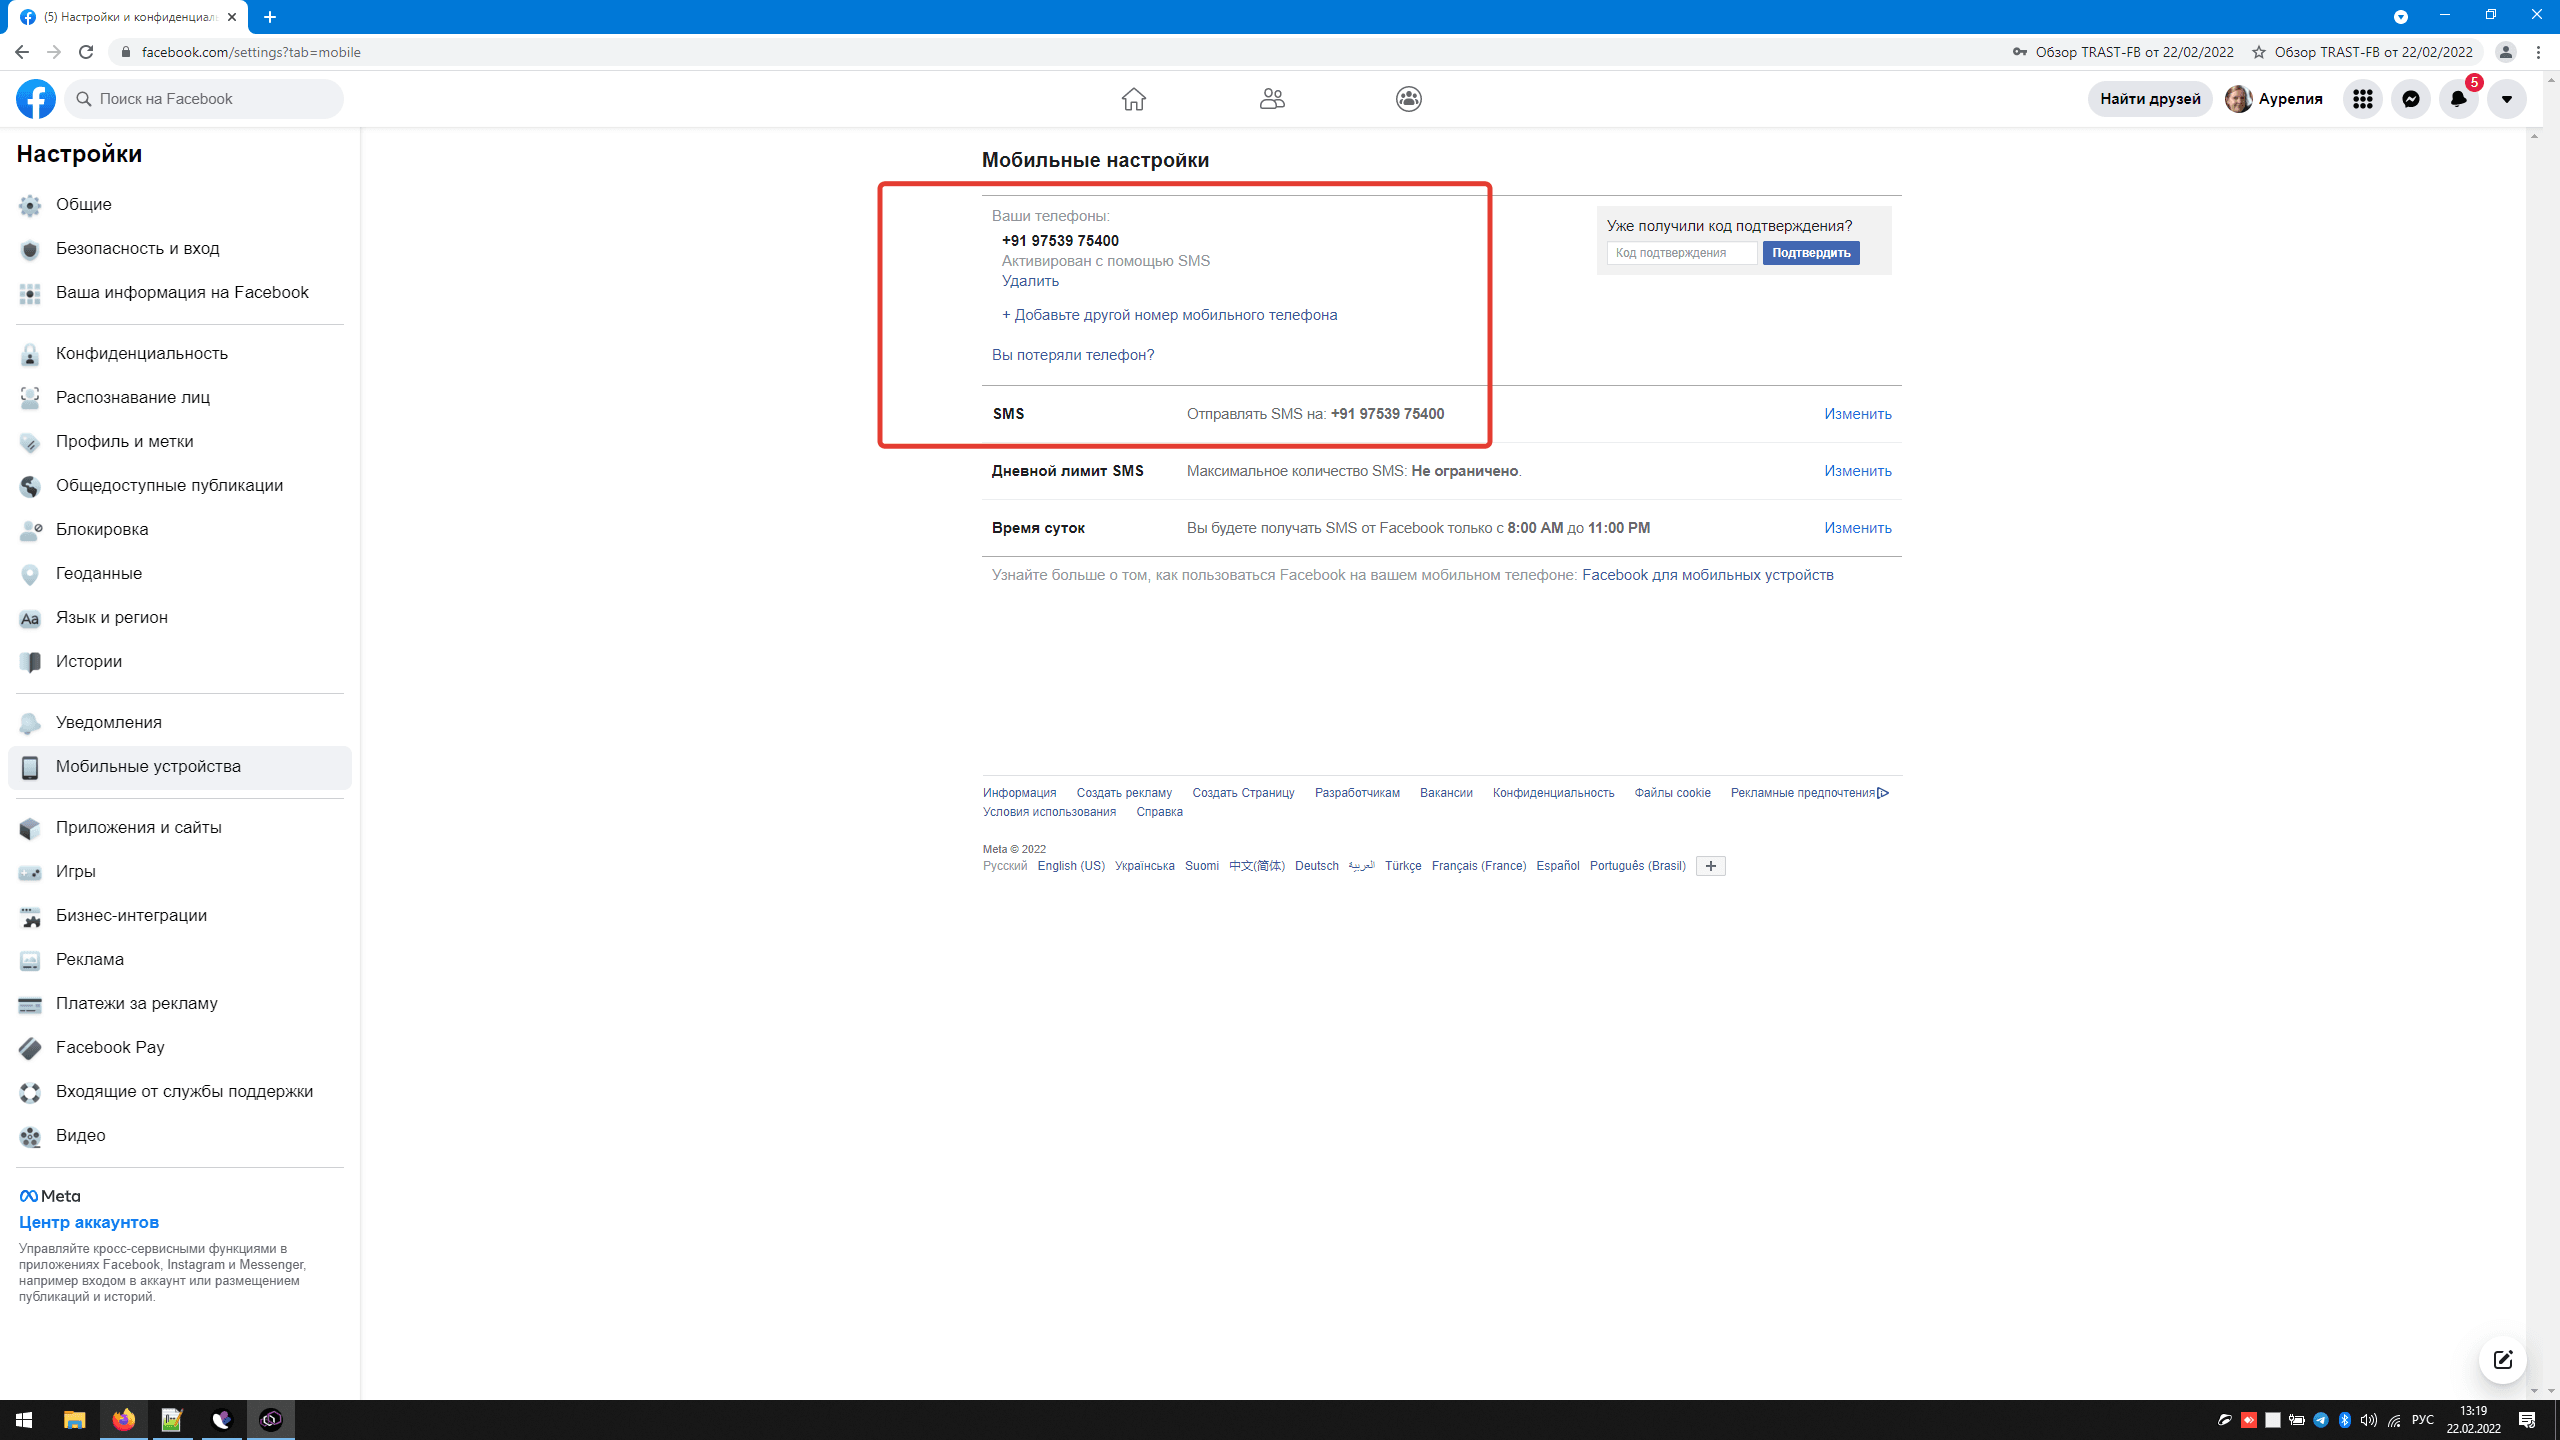The width and height of the screenshot is (2560, 1440).
Task: Click the Истории book icon
Action: coord(30,662)
